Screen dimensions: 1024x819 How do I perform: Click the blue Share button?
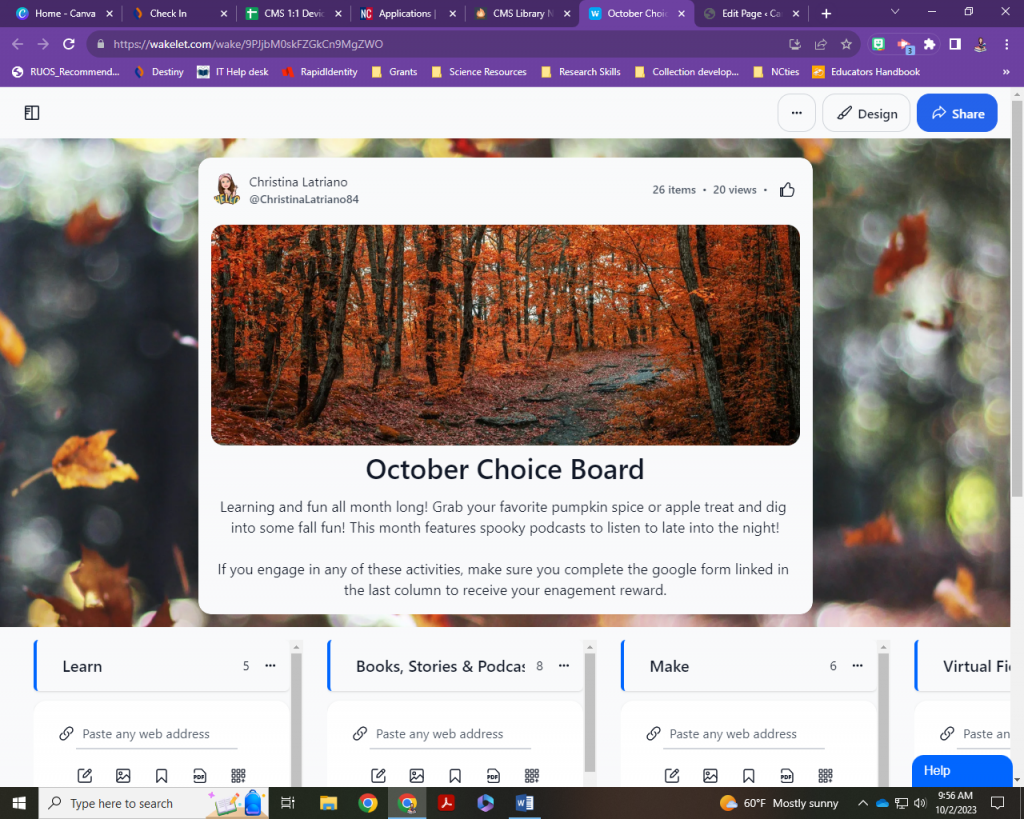click(957, 113)
